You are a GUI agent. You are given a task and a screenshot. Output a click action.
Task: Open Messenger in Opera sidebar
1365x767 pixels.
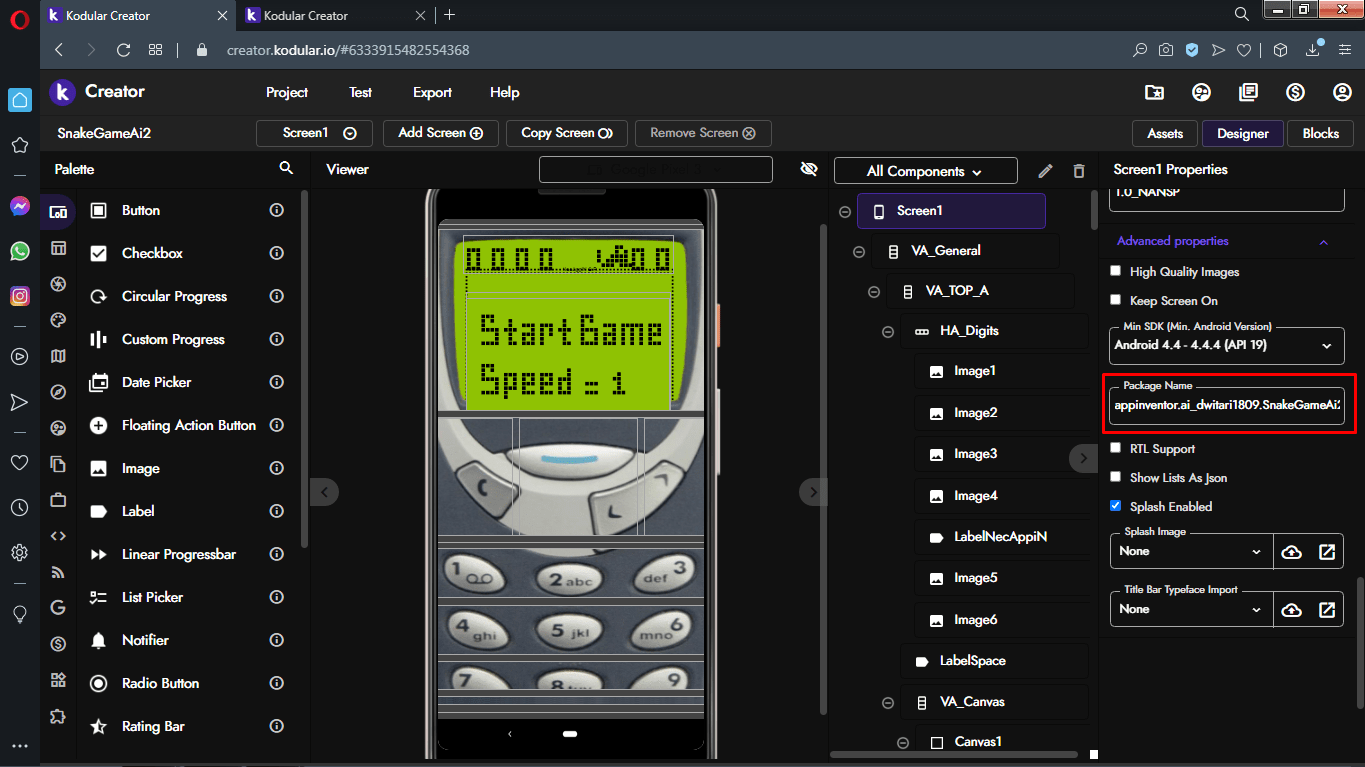[x=19, y=206]
